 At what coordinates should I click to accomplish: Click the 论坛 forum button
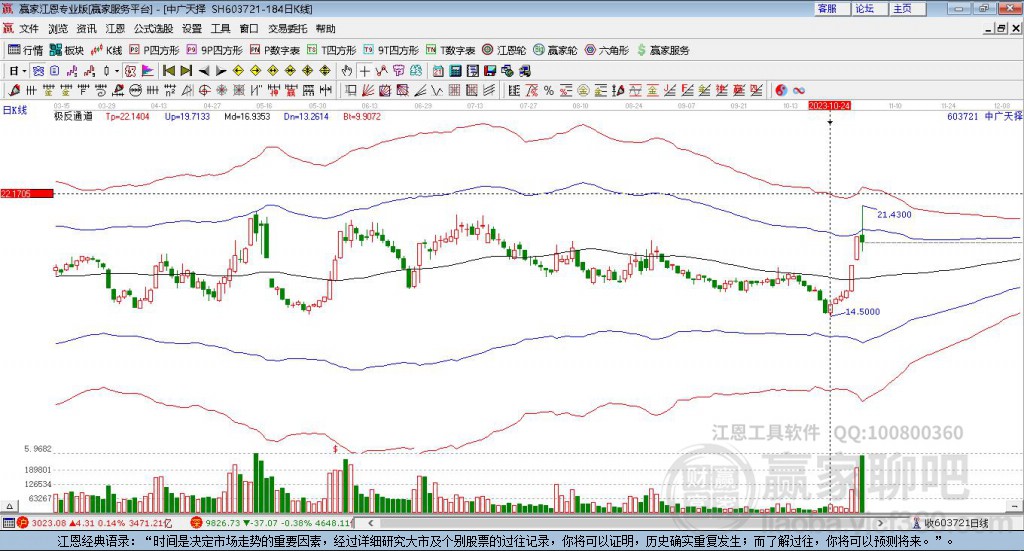point(871,8)
